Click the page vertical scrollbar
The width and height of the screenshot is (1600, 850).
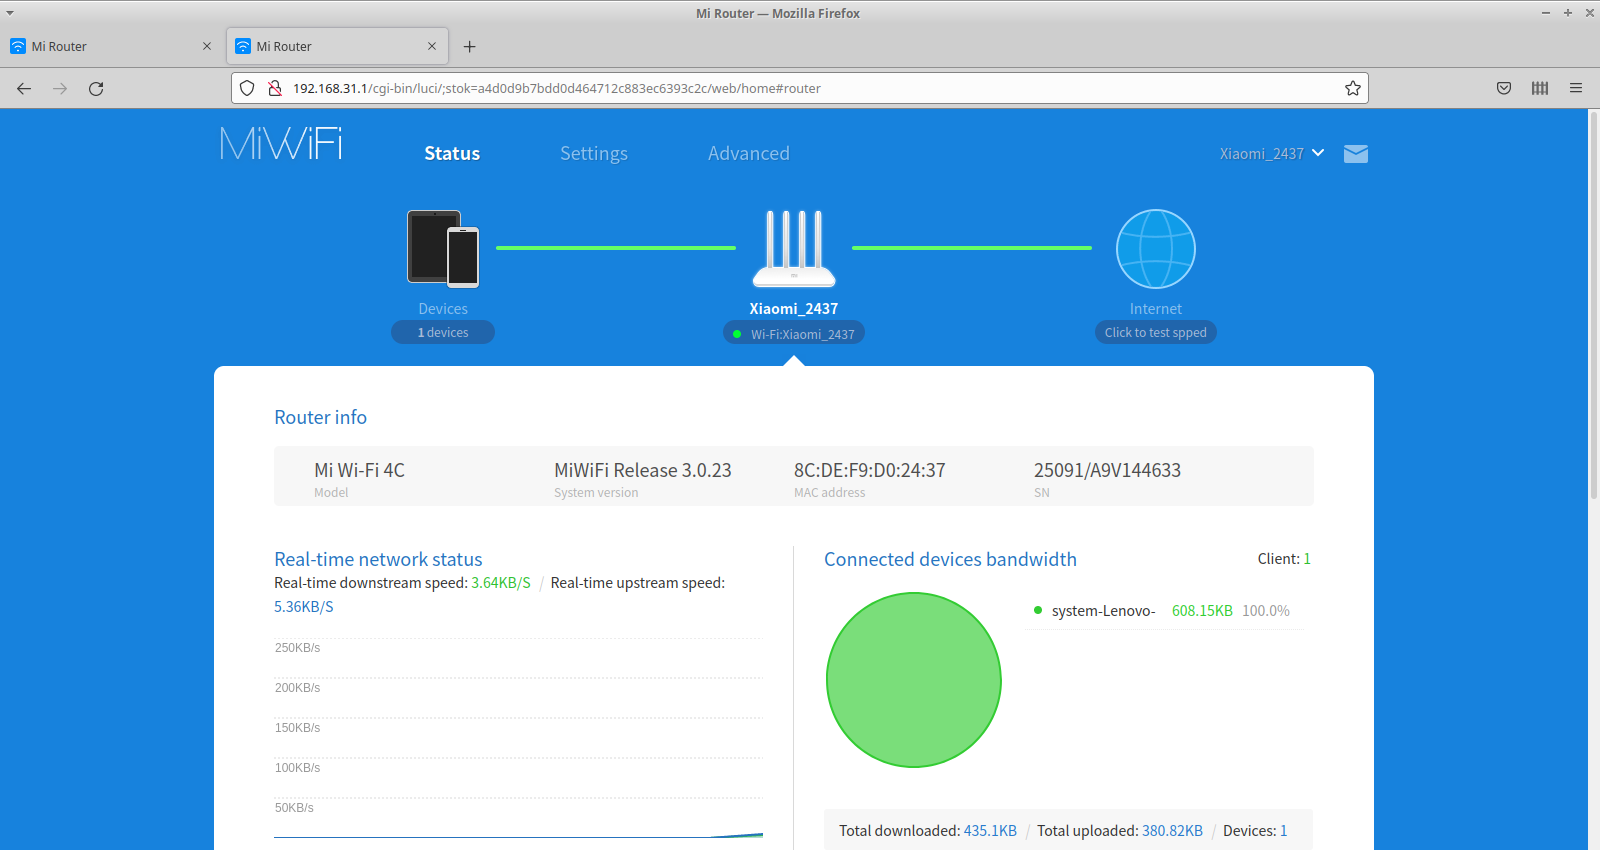coord(1594,305)
